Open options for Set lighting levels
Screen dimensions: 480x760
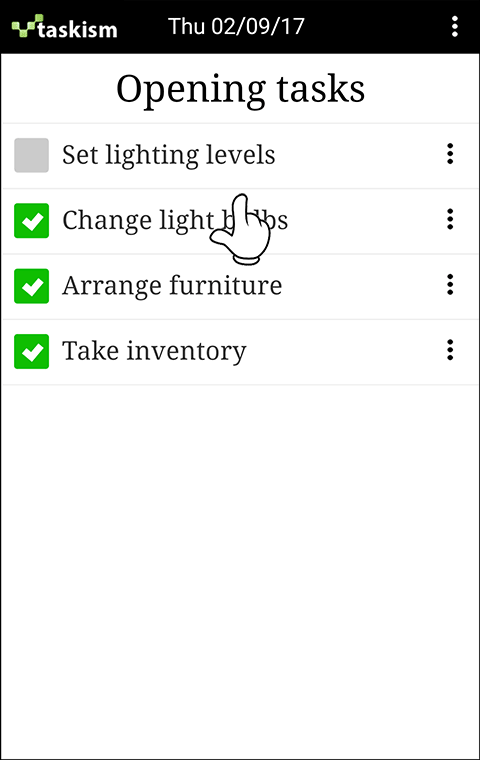tap(450, 154)
